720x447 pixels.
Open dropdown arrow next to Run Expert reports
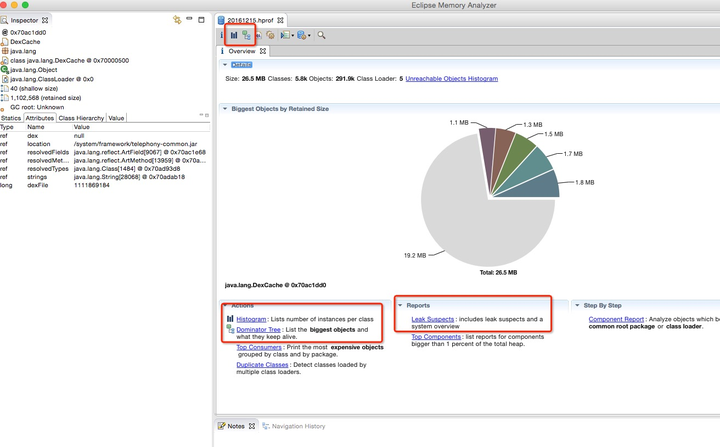[x=293, y=35]
